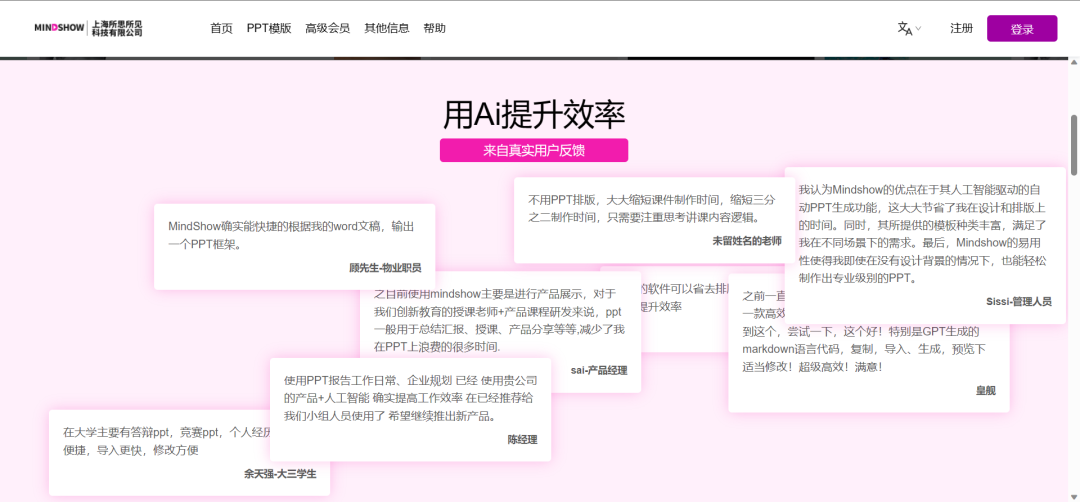Screen dimensions: 1080x502
Task: Select 高级会员 in navigation bar
Action: [327, 28]
